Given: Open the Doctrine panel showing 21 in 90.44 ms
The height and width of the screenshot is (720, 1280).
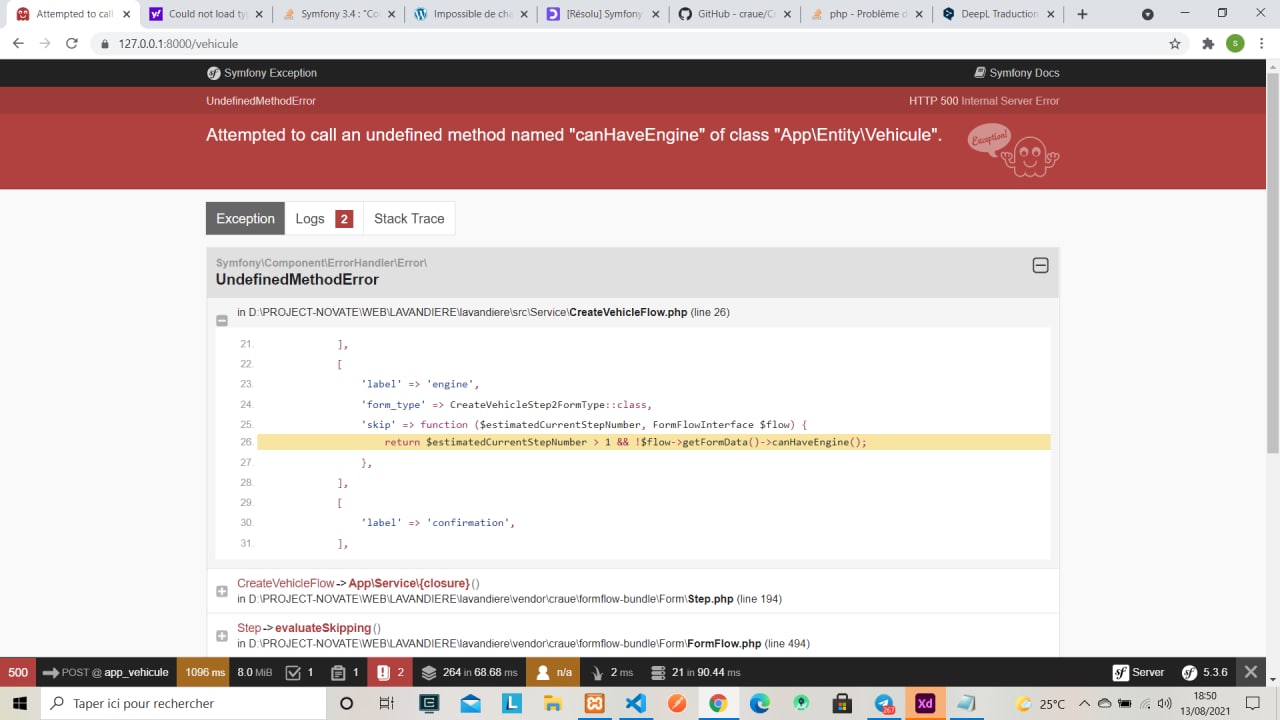Looking at the screenshot, I should 695,672.
